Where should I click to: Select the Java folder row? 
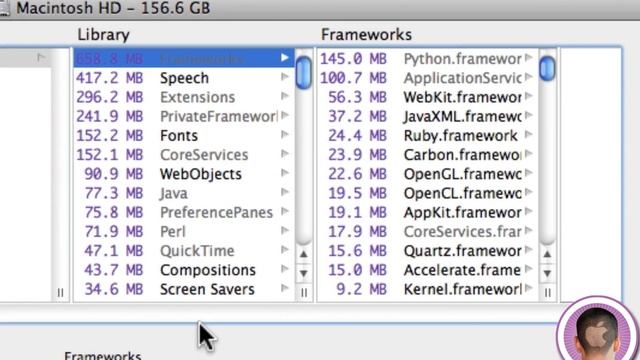pos(184,193)
